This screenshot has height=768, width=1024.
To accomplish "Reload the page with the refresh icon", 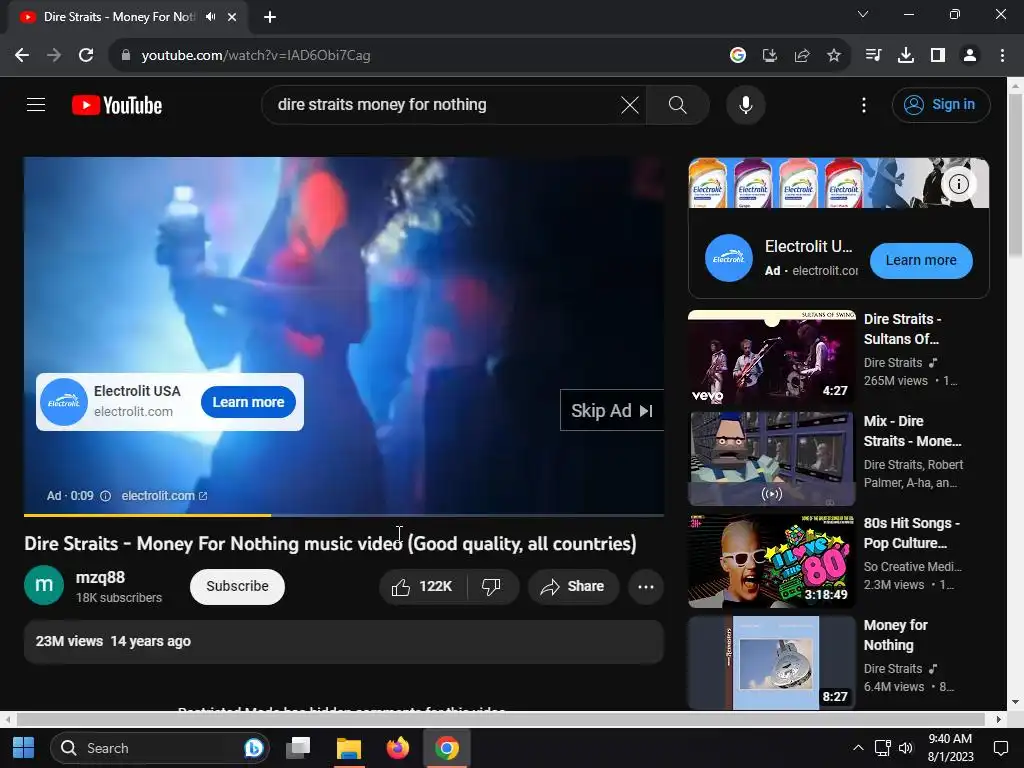I will click(x=86, y=56).
